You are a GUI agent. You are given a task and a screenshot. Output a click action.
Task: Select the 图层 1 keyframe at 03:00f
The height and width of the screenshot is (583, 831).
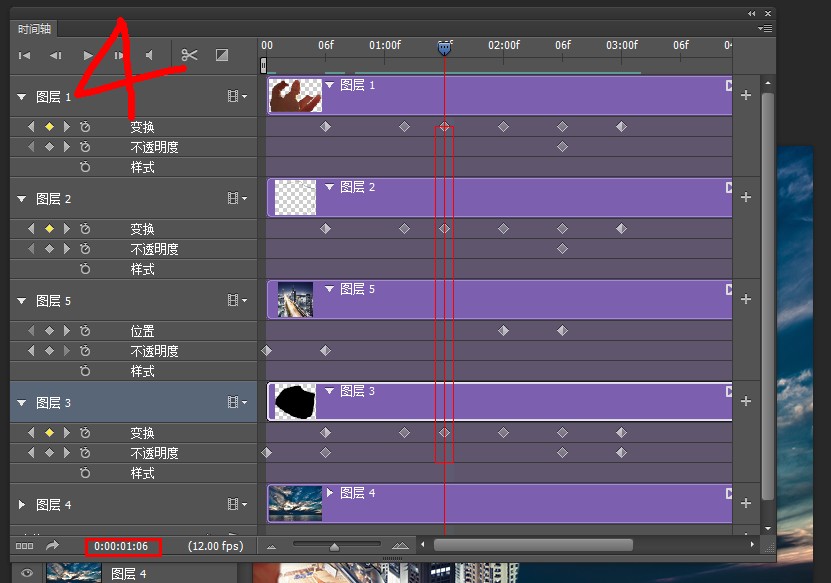tap(622, 127)
